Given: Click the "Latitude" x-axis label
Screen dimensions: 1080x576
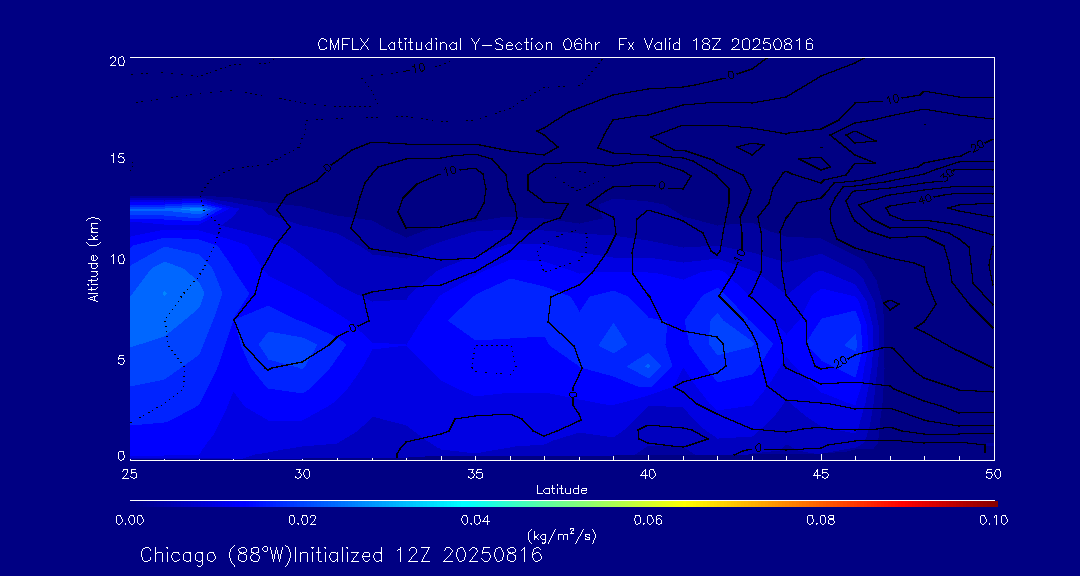Looking at the screenshot, I should [561, 489].
